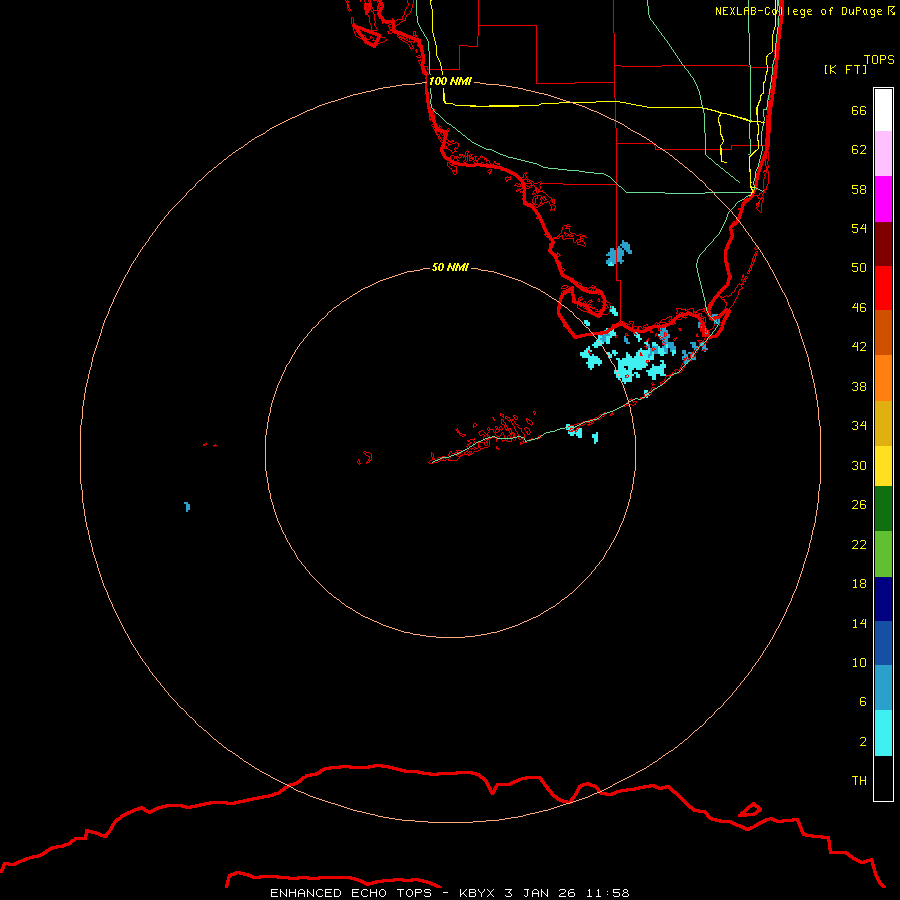Click the cyan 10 legend swatch
The image size is (900, 900).
pos(883,733)
